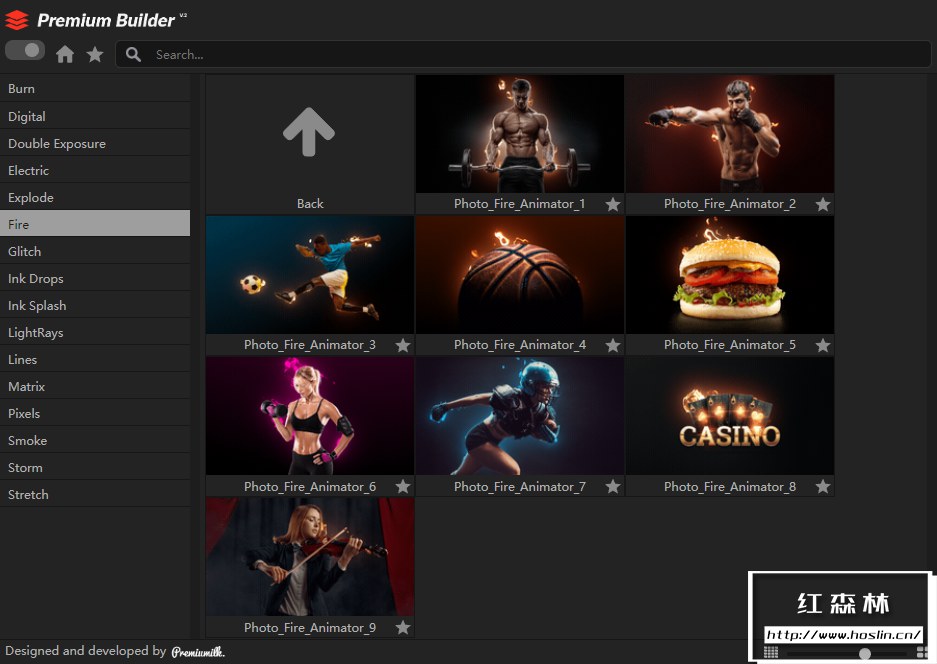Click the Home icon
Image resolution: width=937 pixels, height=664 pixels.
click(65, 54)
